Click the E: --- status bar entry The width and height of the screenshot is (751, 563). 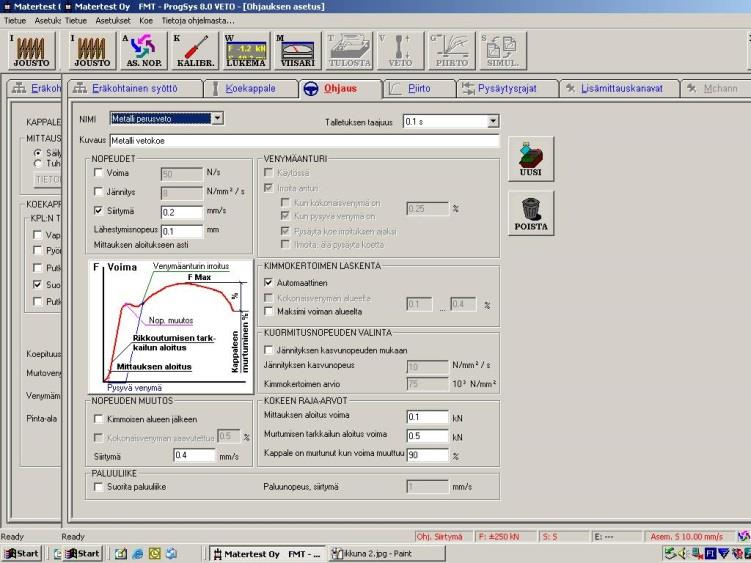point(617,537)
